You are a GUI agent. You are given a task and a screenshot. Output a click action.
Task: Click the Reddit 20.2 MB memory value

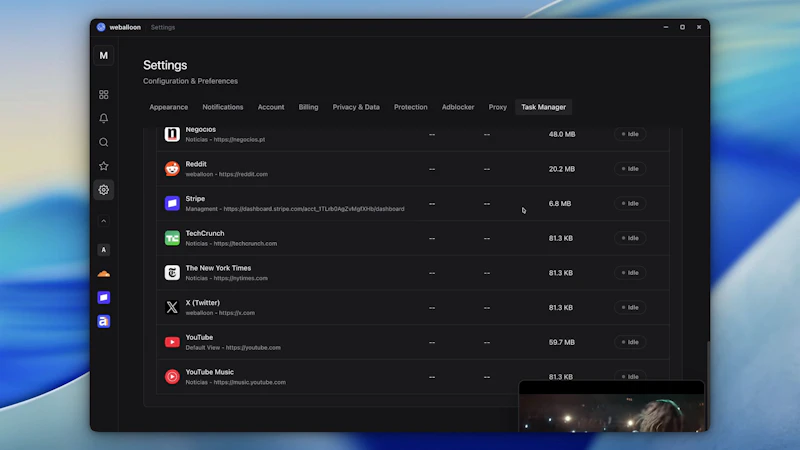(562, 169)
